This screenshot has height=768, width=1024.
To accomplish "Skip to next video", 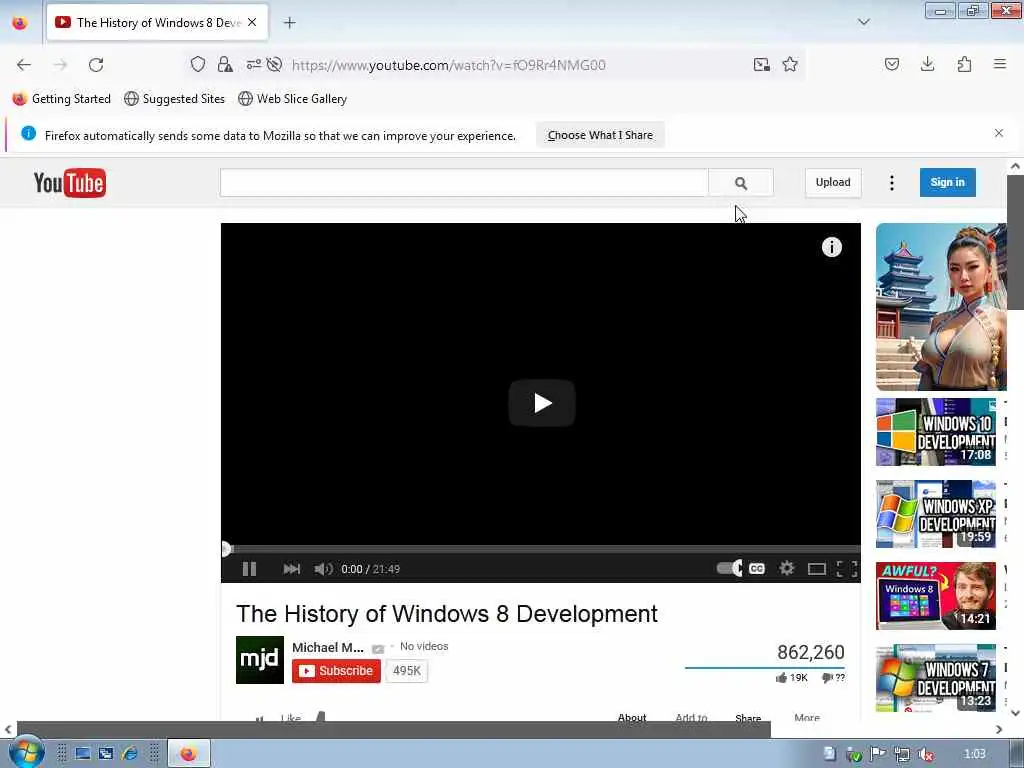I will [291, 569].
